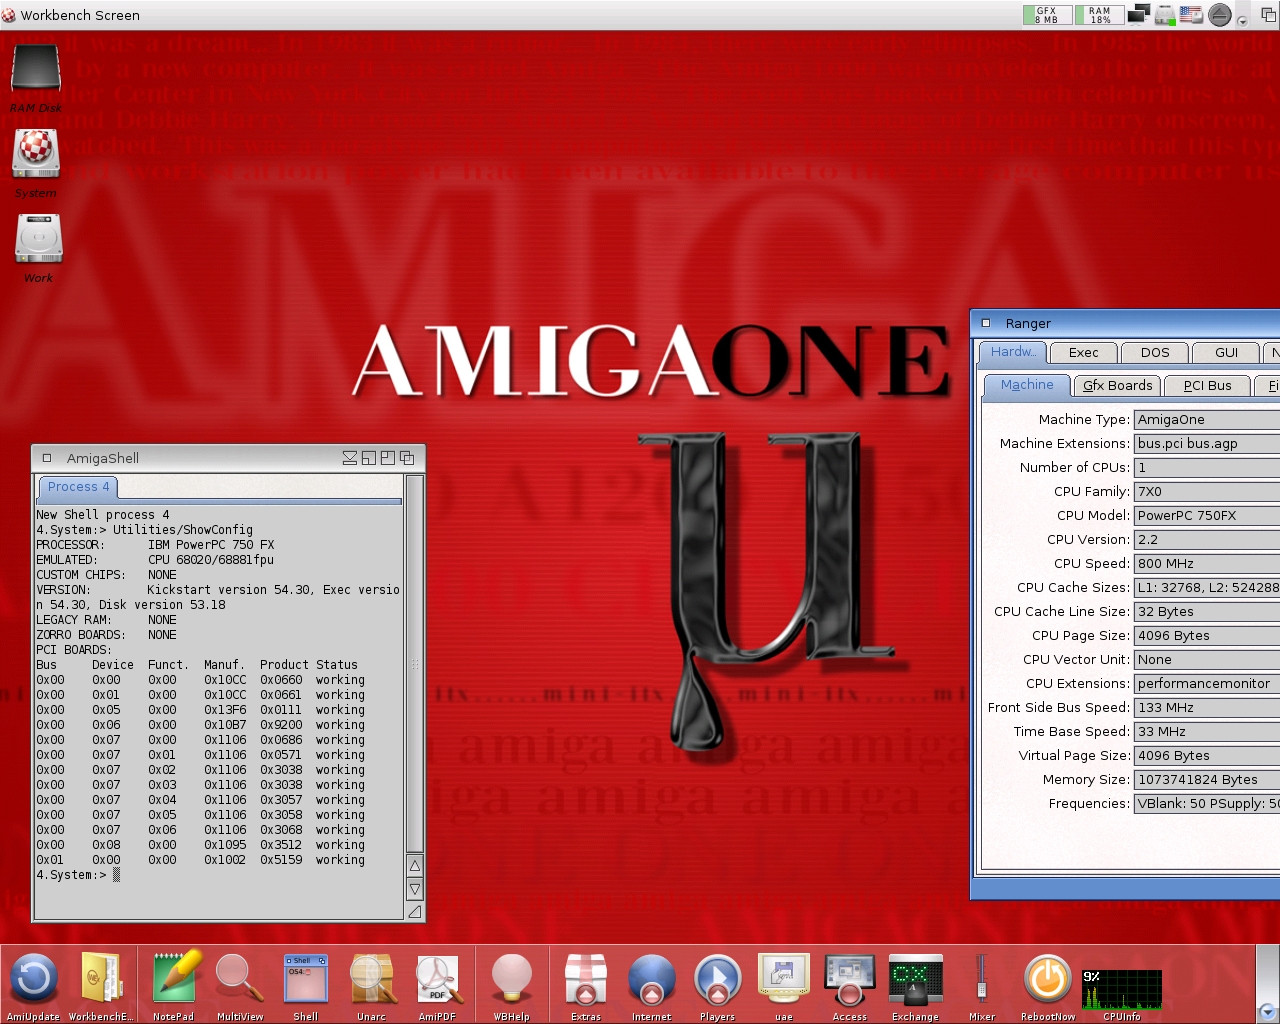The height and width of the screenshot is (1024, 1280).
Task: Click the GFX memory gauge
Action: coord(1046,15)
